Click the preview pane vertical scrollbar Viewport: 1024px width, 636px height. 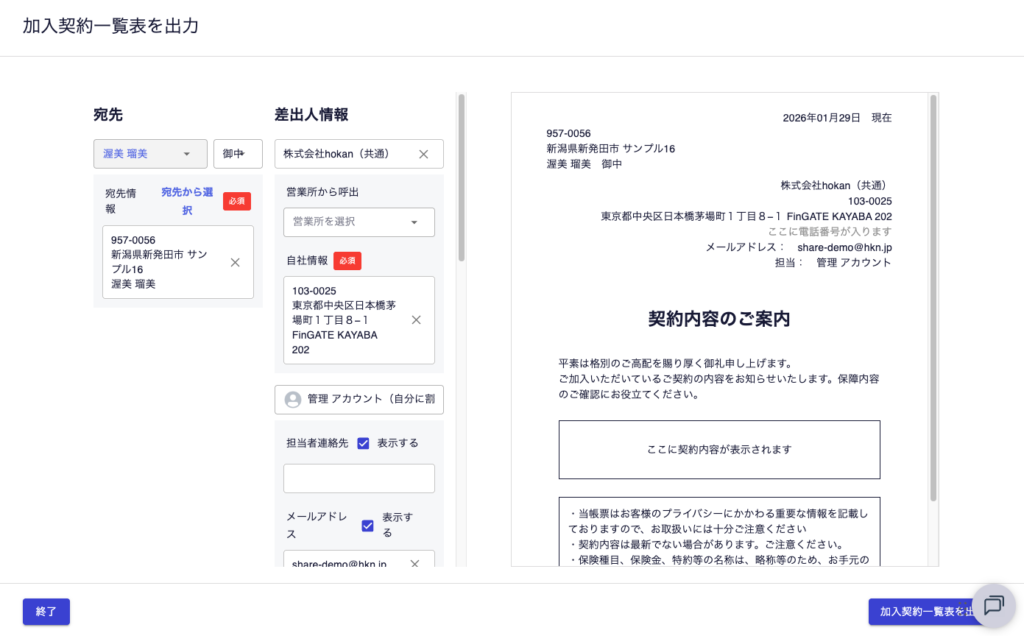(x=932, y=300)
